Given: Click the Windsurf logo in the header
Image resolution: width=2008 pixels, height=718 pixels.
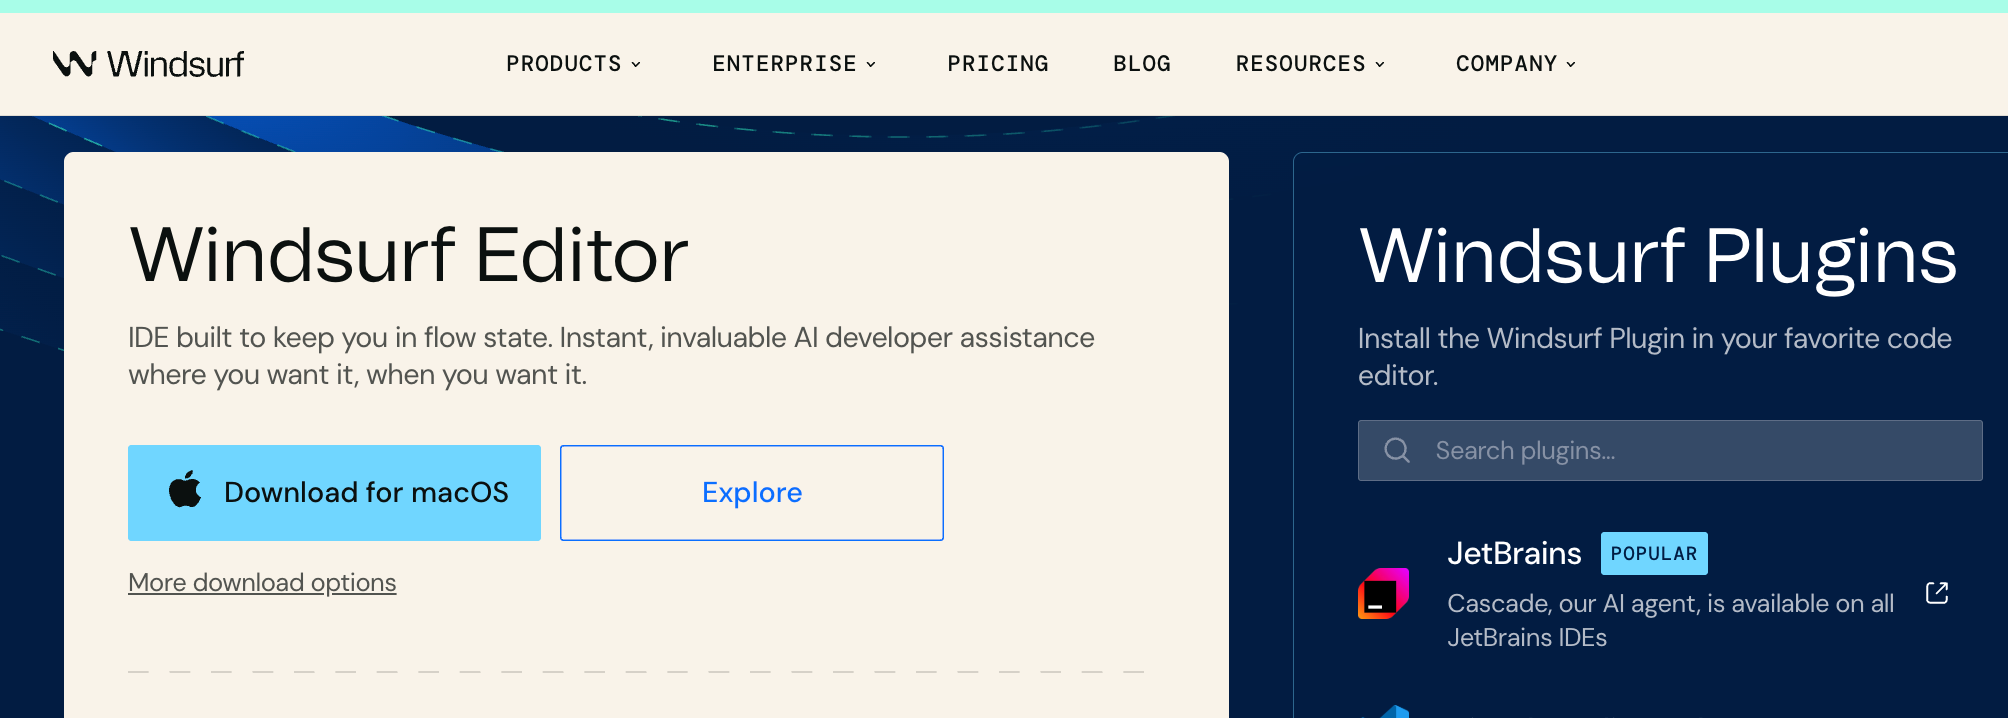Looking at the screenshot, I should tap(148, 64).
